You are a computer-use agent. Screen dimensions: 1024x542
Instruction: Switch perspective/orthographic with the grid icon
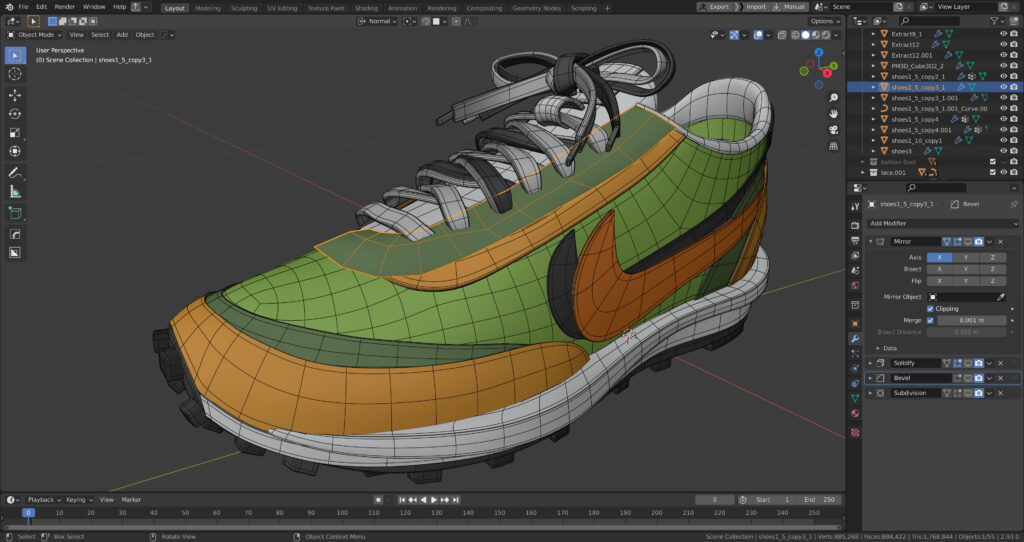coord(833,146)
